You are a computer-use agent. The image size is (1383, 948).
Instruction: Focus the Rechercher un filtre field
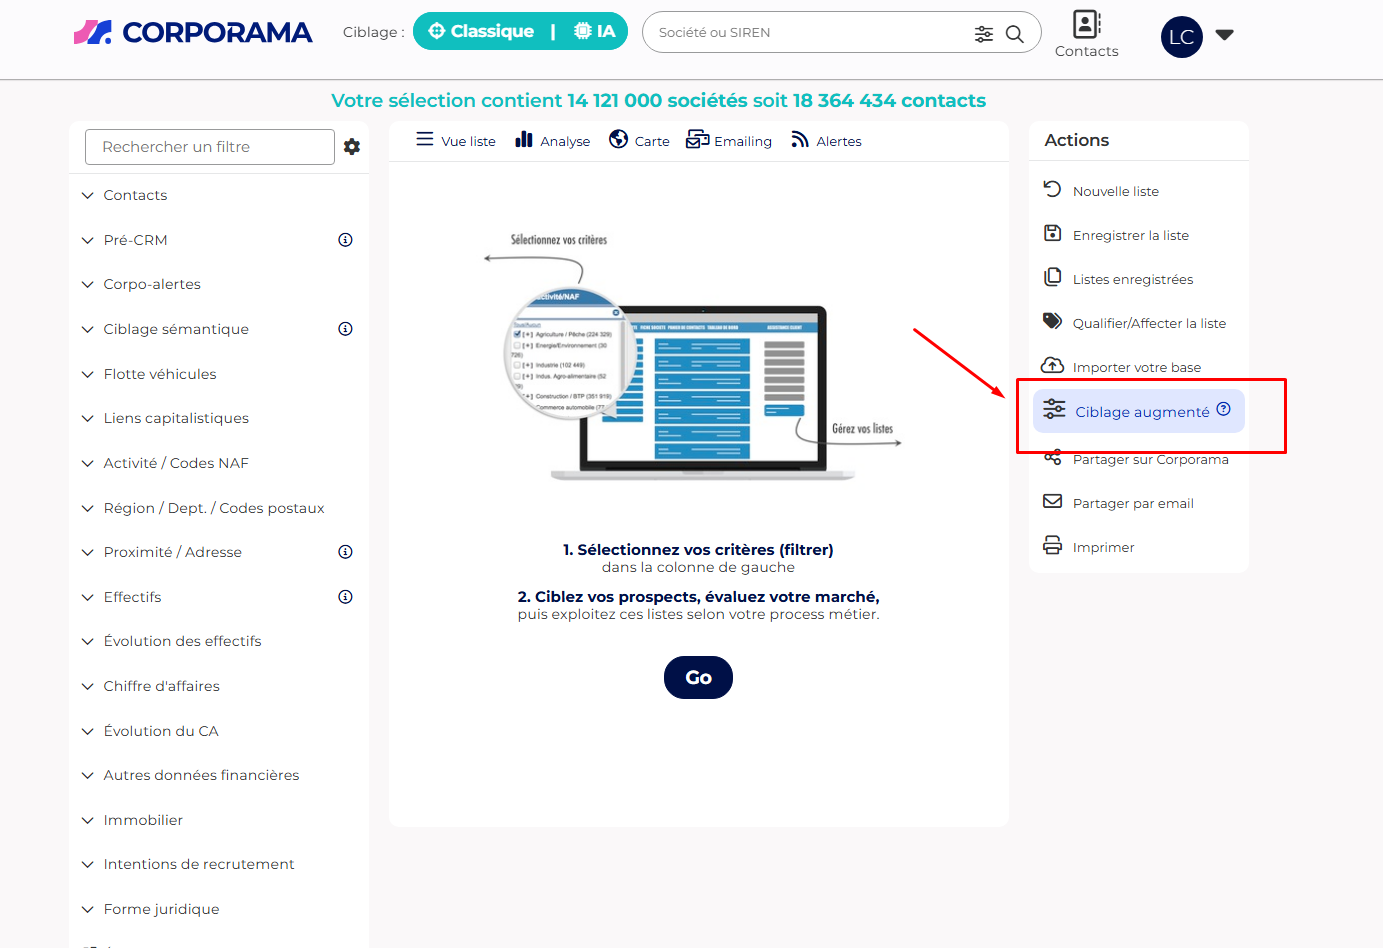click(x=210, y=147)
